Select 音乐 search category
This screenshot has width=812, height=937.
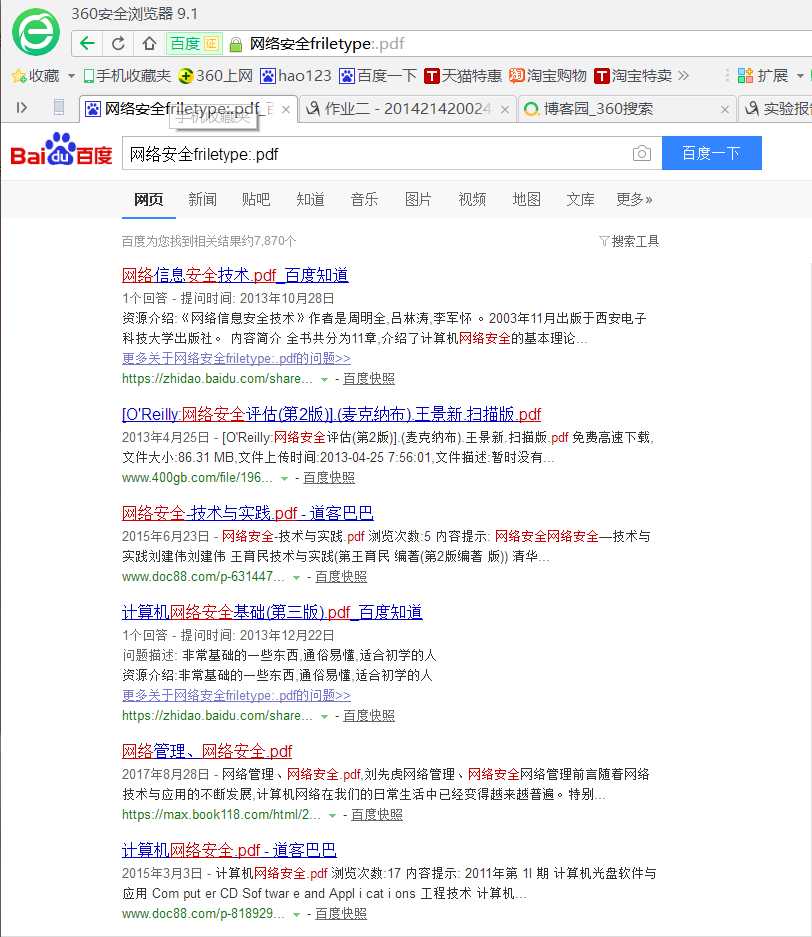pyautogui.click(x=364, y=200)
